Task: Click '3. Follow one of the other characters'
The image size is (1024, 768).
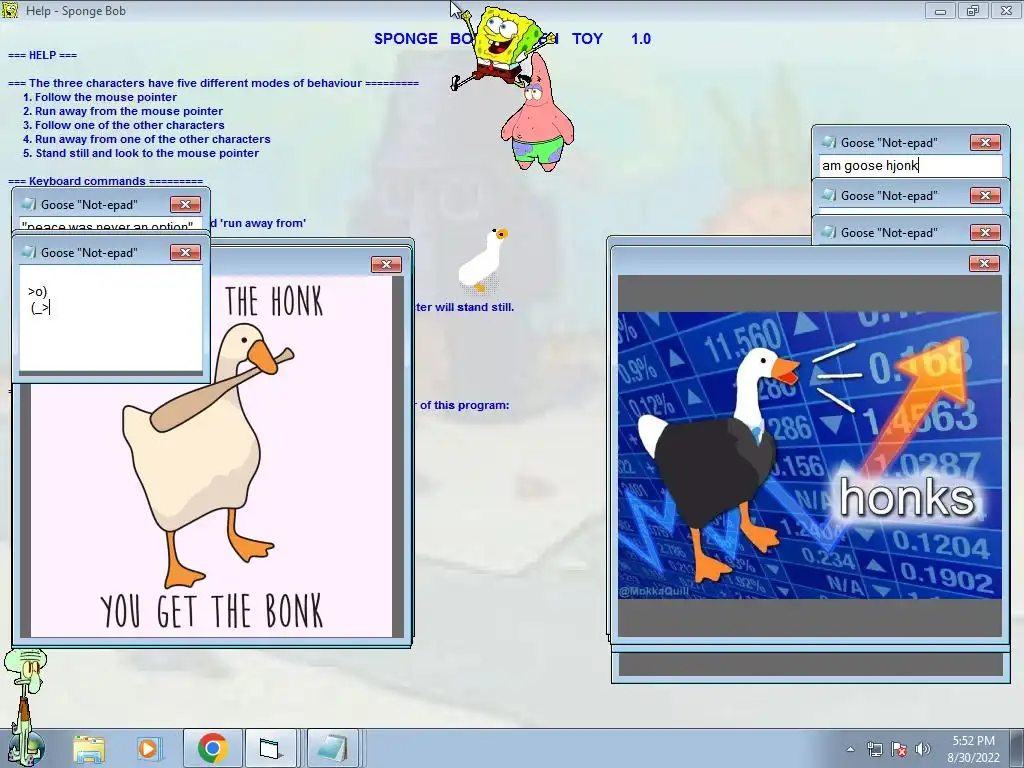Action: 123,125
